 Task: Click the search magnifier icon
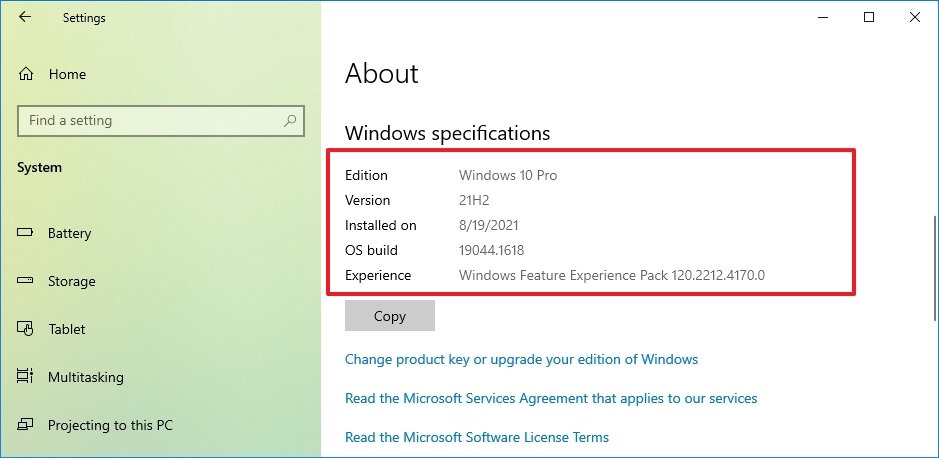[x=290, y=121]
